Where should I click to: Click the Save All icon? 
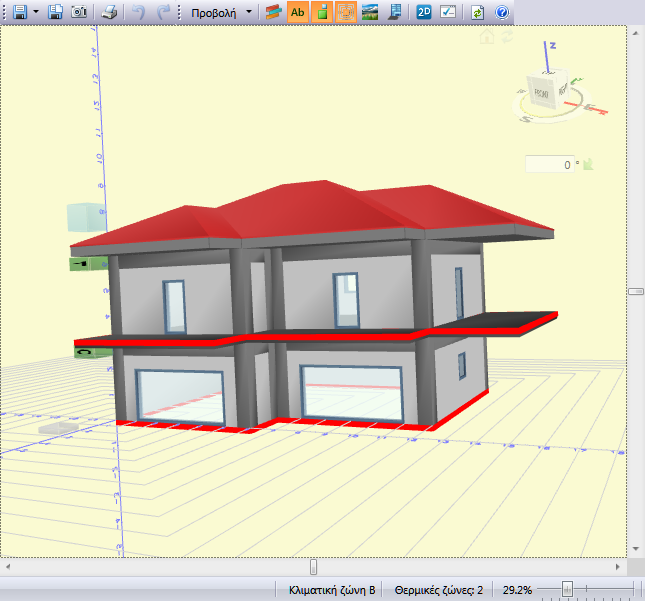56,12
